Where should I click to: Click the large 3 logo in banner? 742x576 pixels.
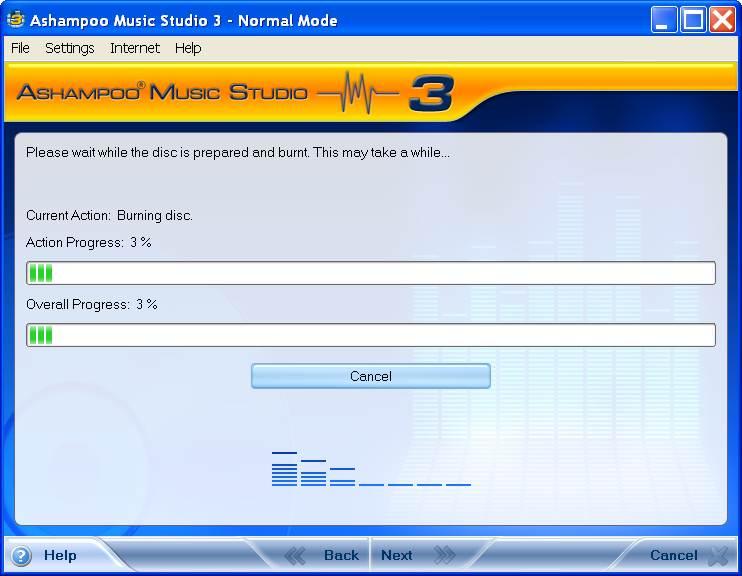[431, 94]
